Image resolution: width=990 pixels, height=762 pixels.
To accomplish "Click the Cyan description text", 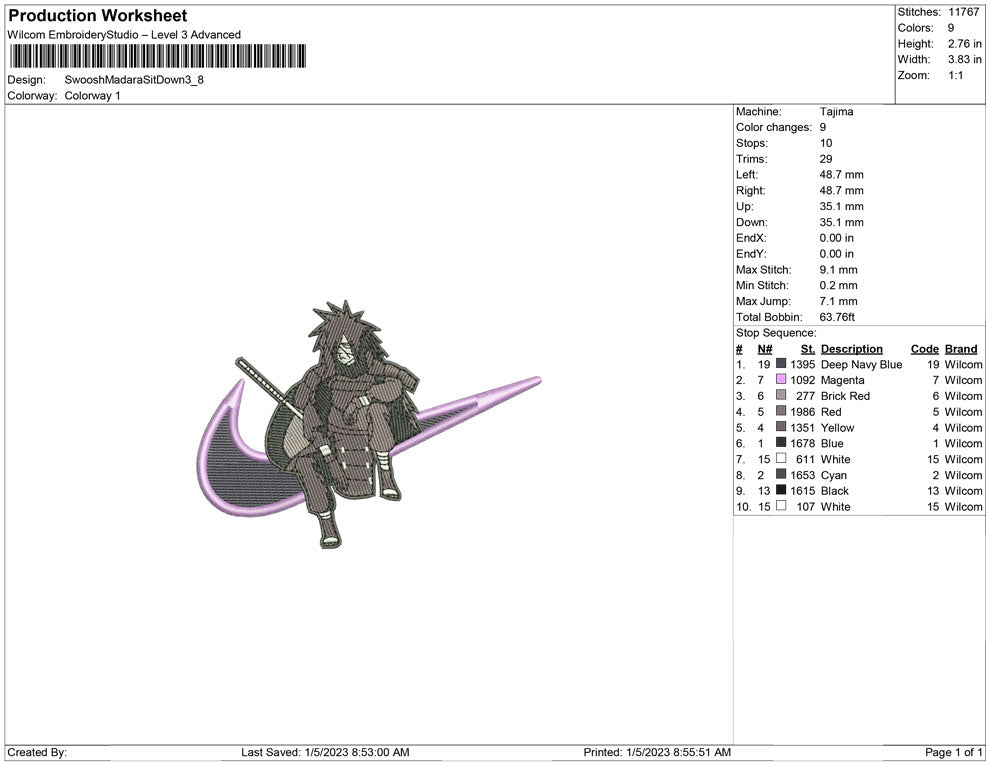I will click(833, 475).
